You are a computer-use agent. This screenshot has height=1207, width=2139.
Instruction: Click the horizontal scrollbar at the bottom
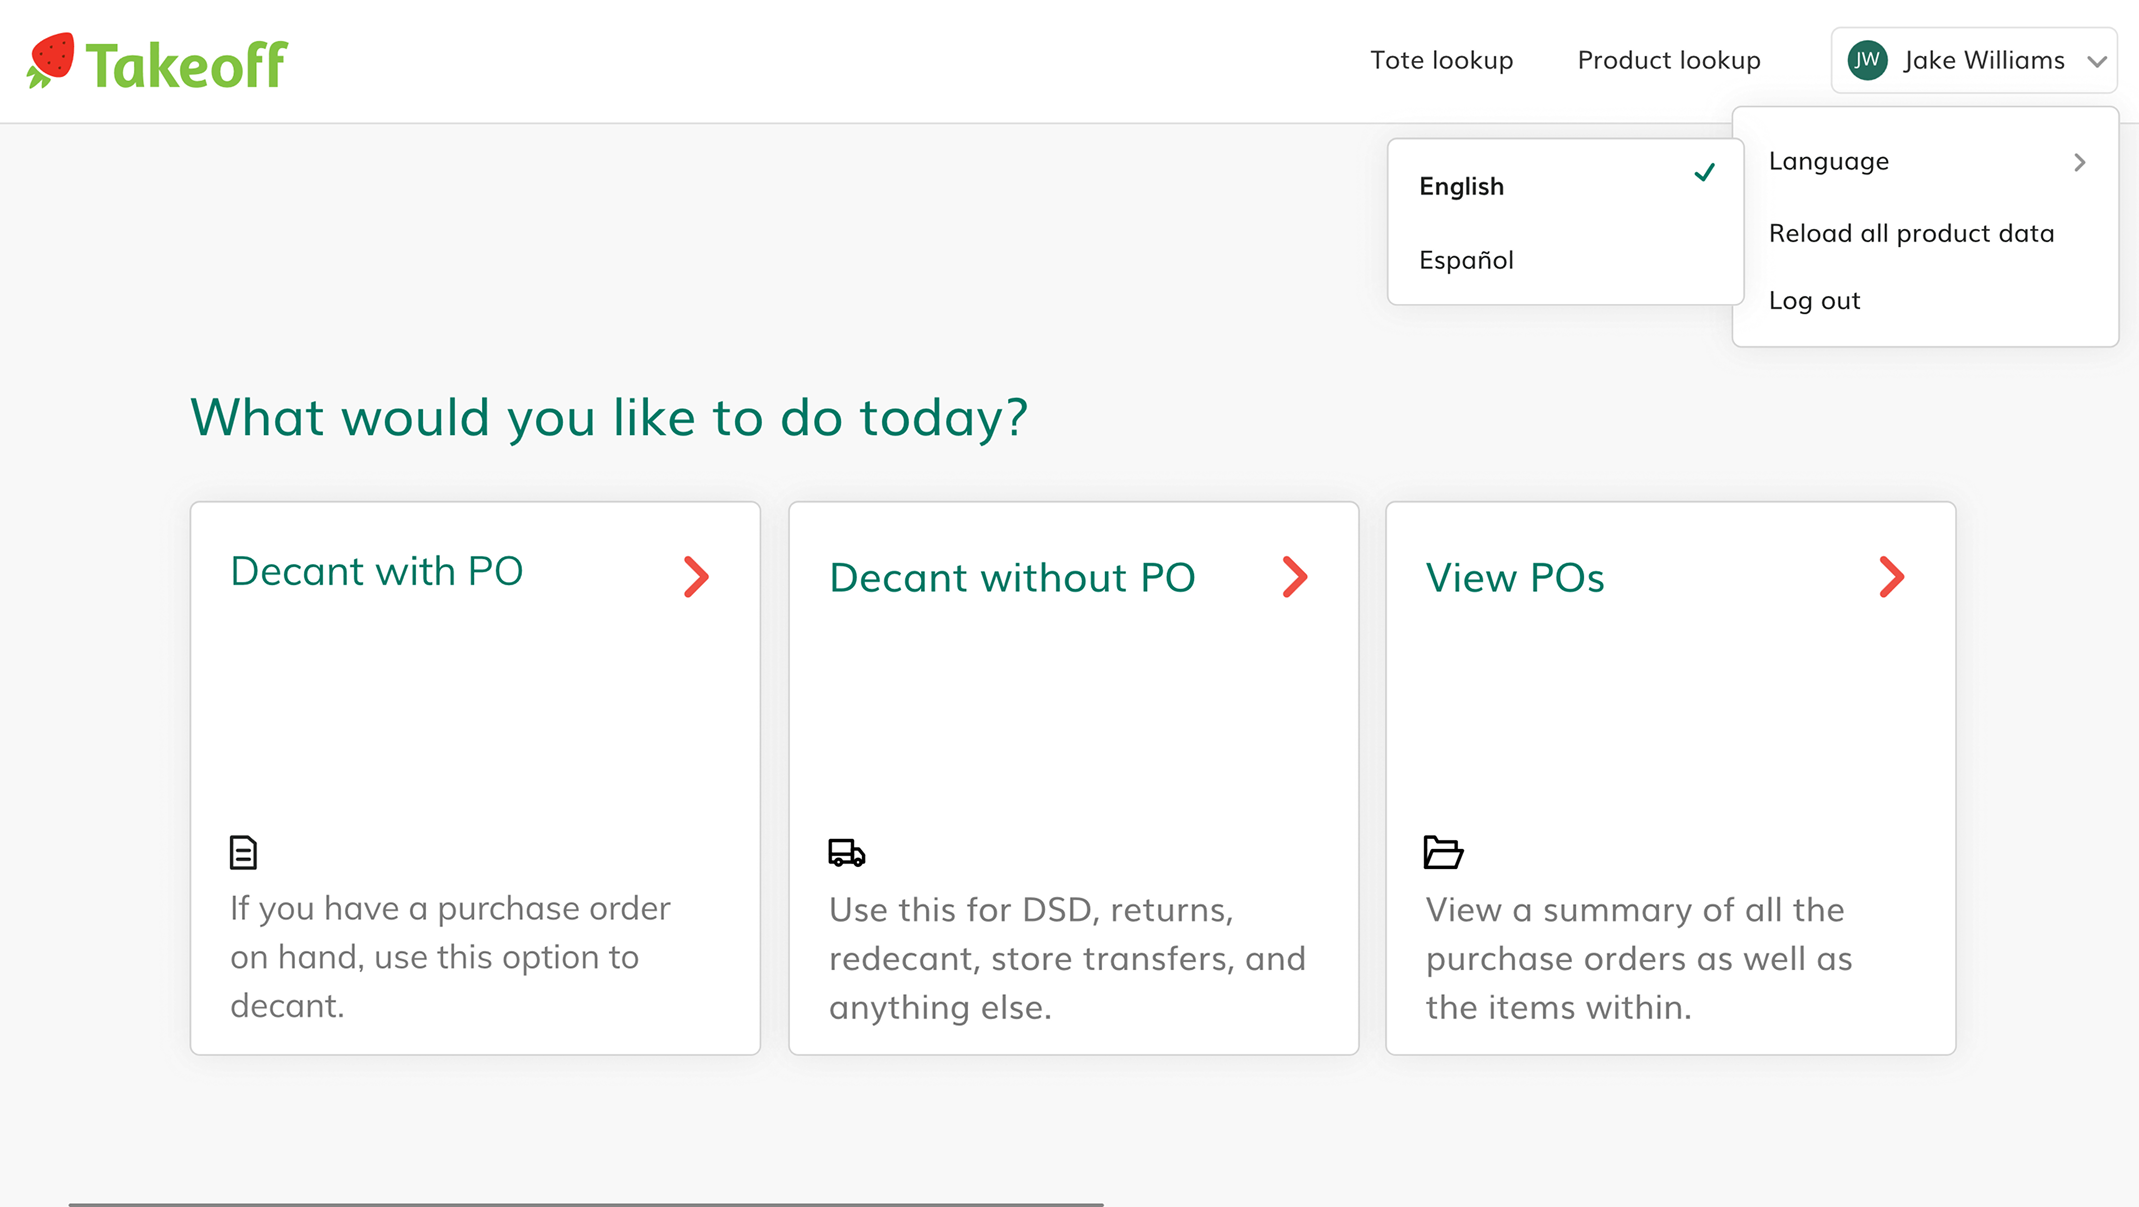[586, 1204]
